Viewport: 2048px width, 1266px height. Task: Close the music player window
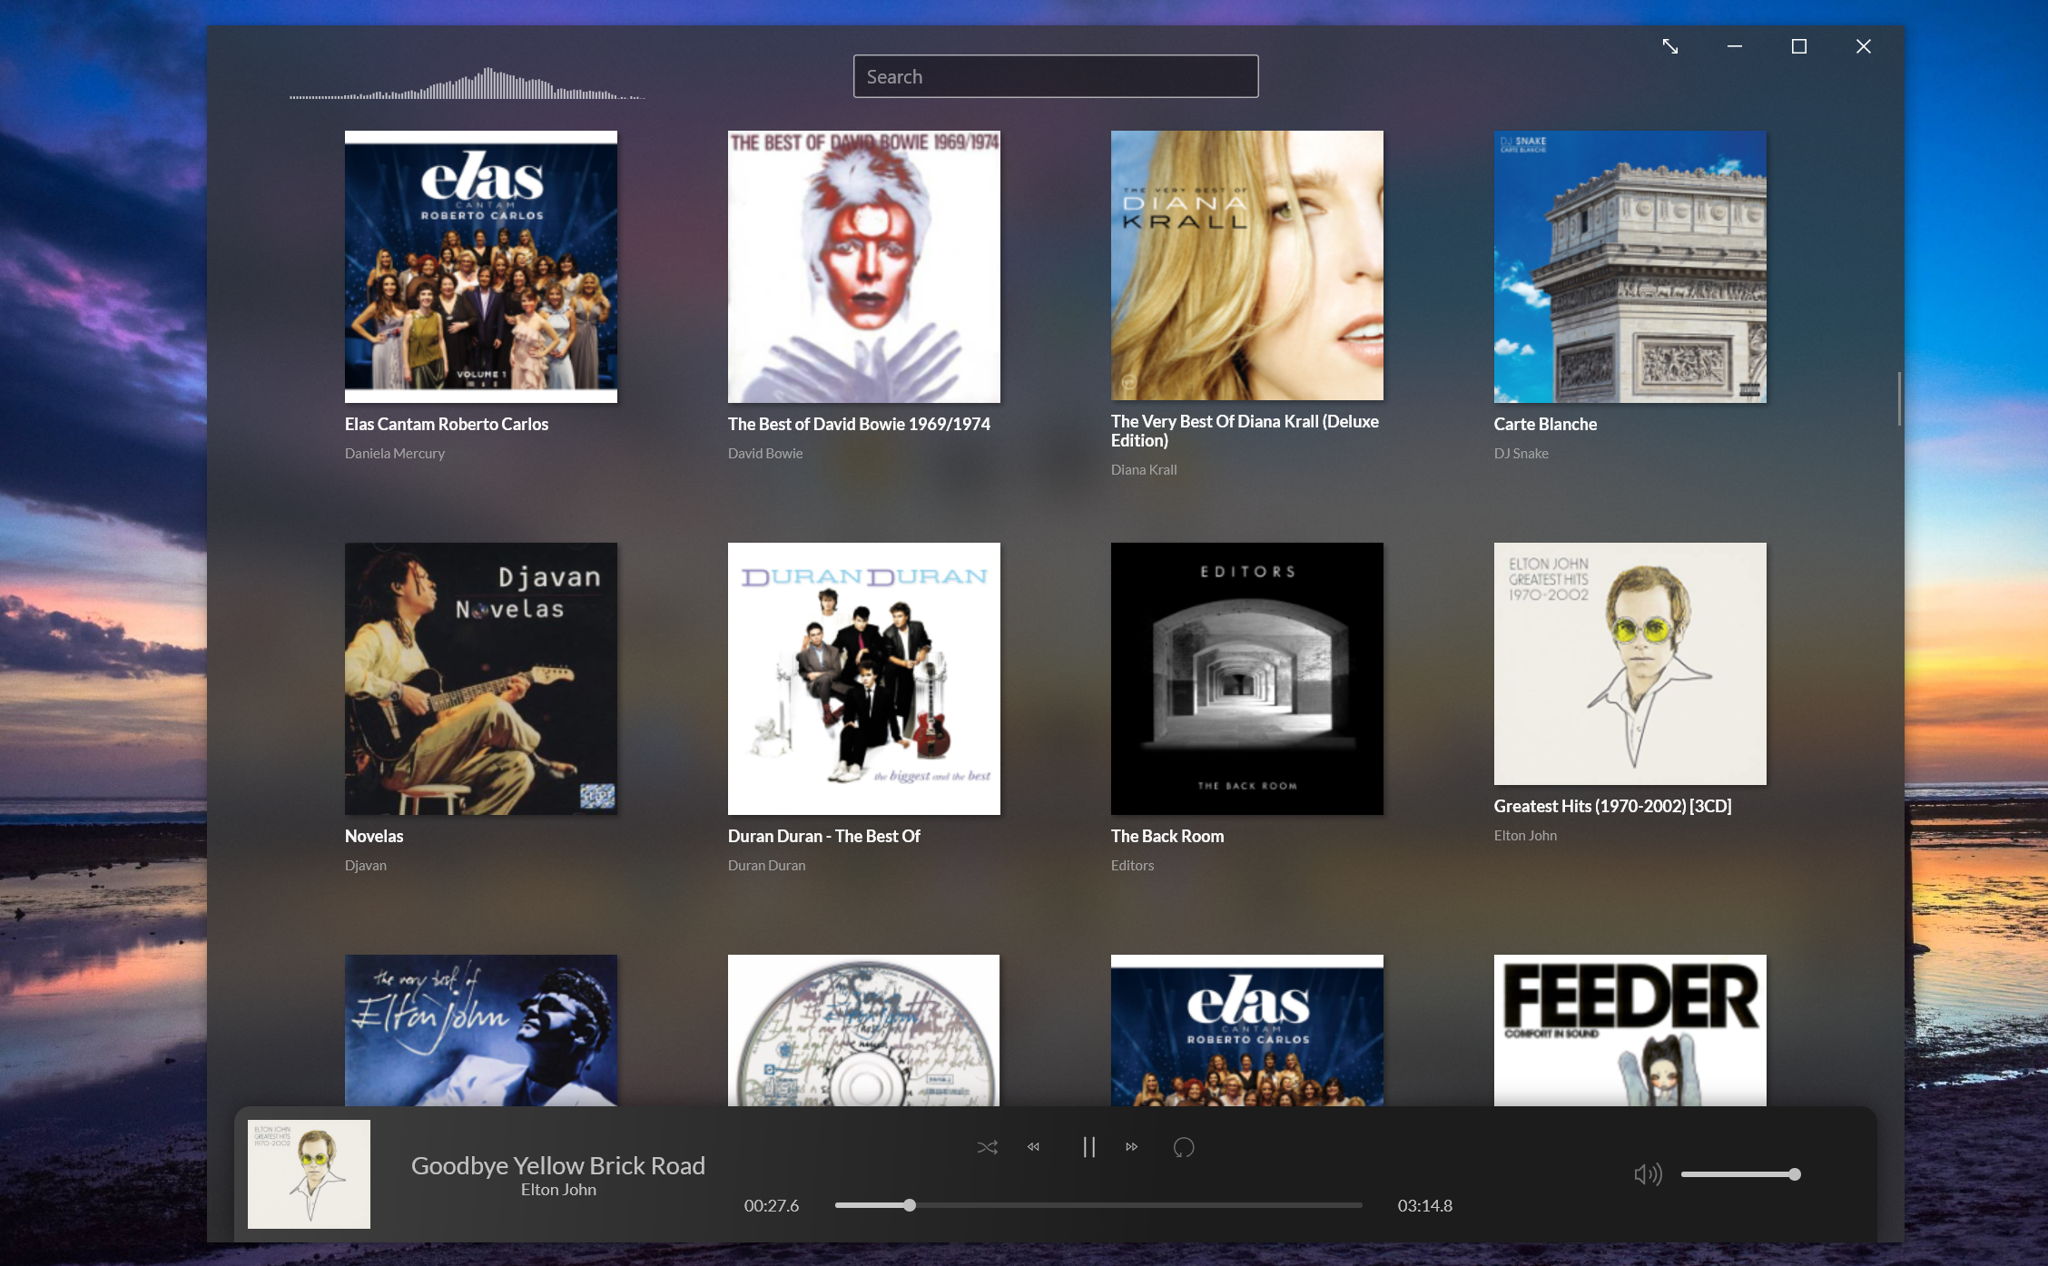(1863, 46)
